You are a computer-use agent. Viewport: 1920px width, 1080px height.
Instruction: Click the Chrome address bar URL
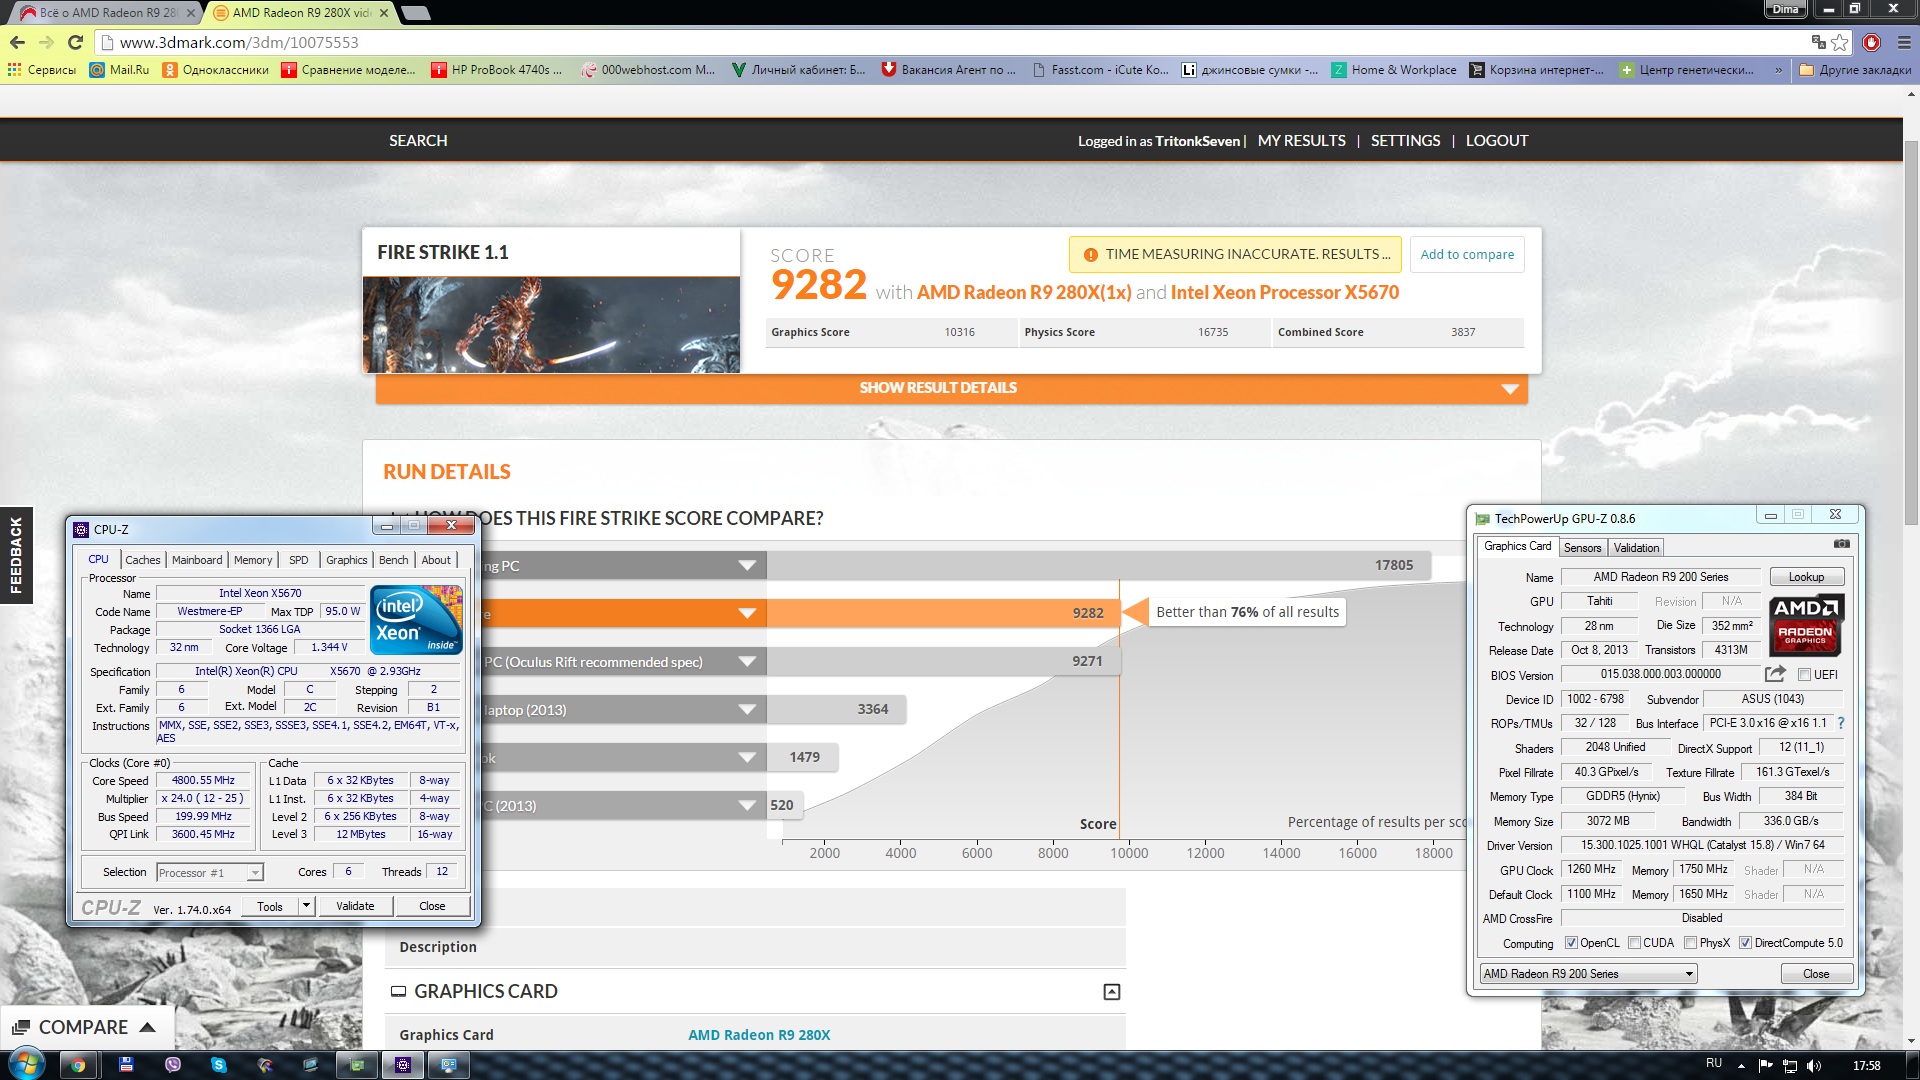click(x=239, y=42)
